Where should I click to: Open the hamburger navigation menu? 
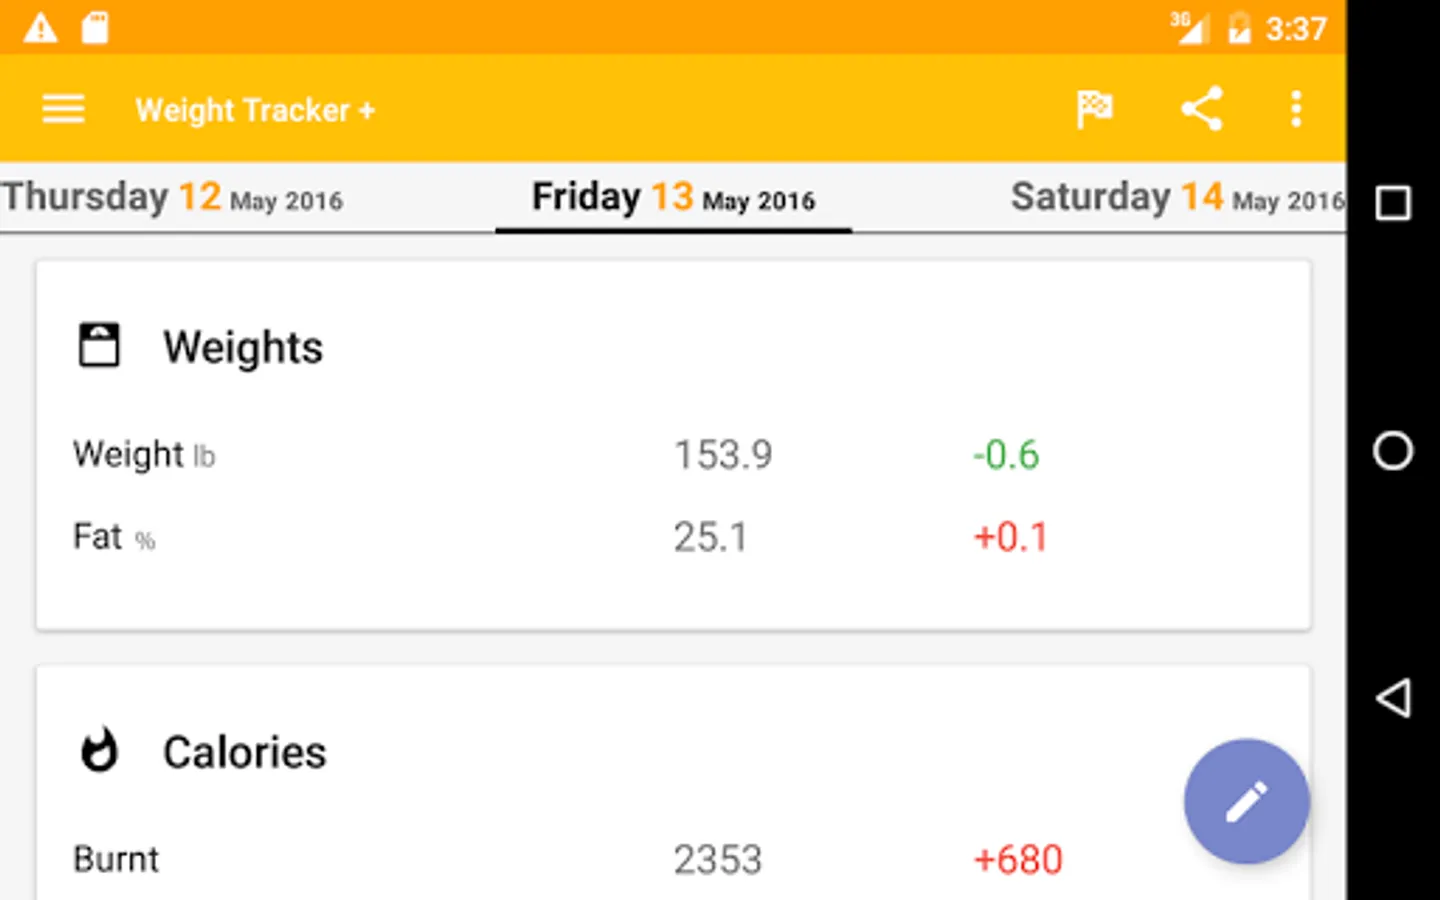63,108
